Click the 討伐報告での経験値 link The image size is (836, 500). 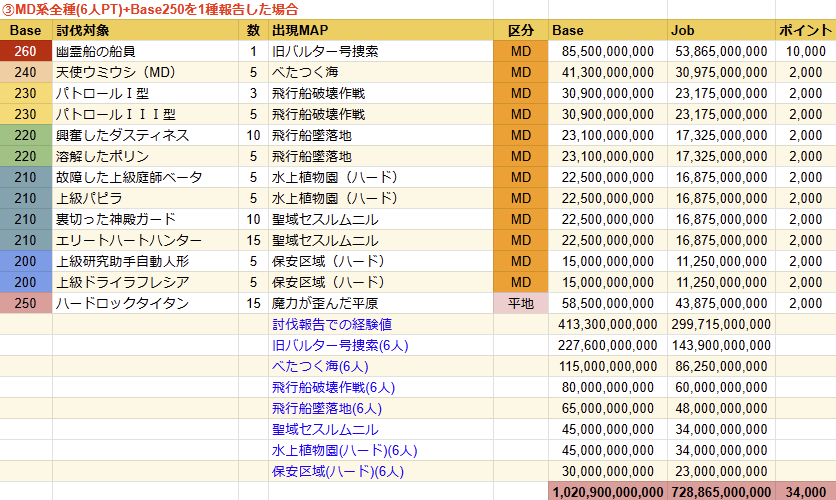[x=332, y=324]
